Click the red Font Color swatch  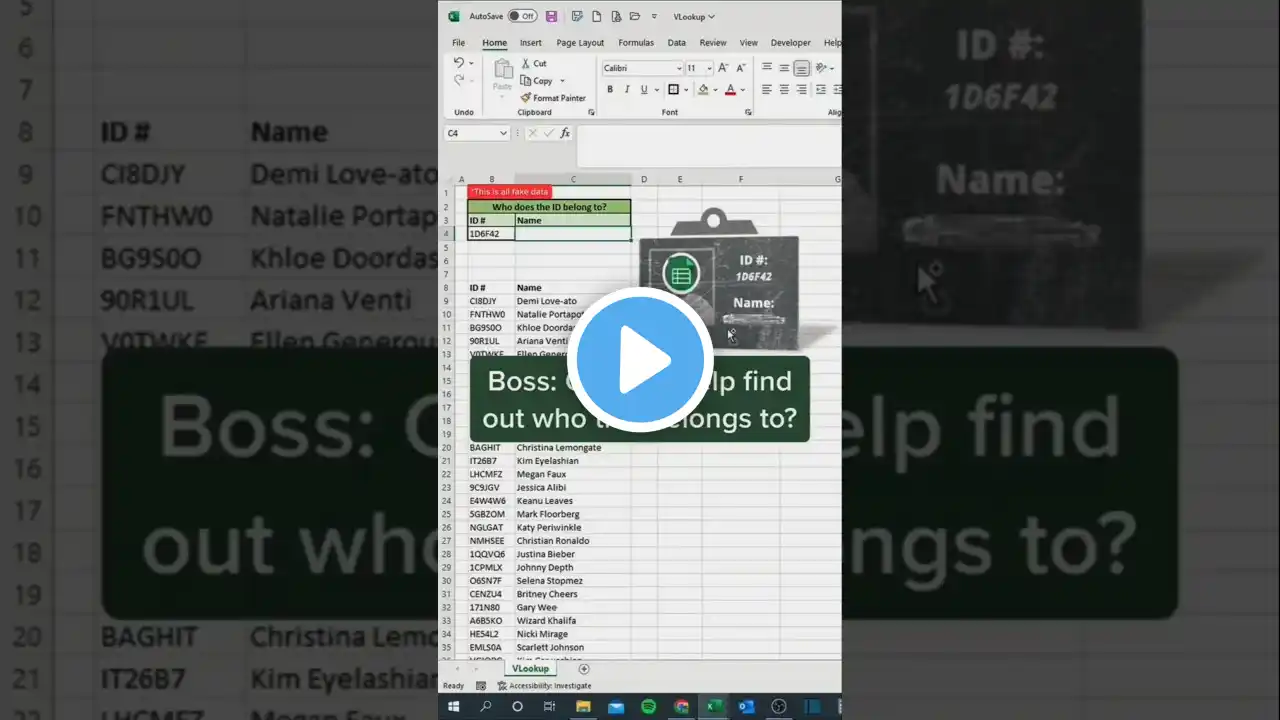point(730,90)
